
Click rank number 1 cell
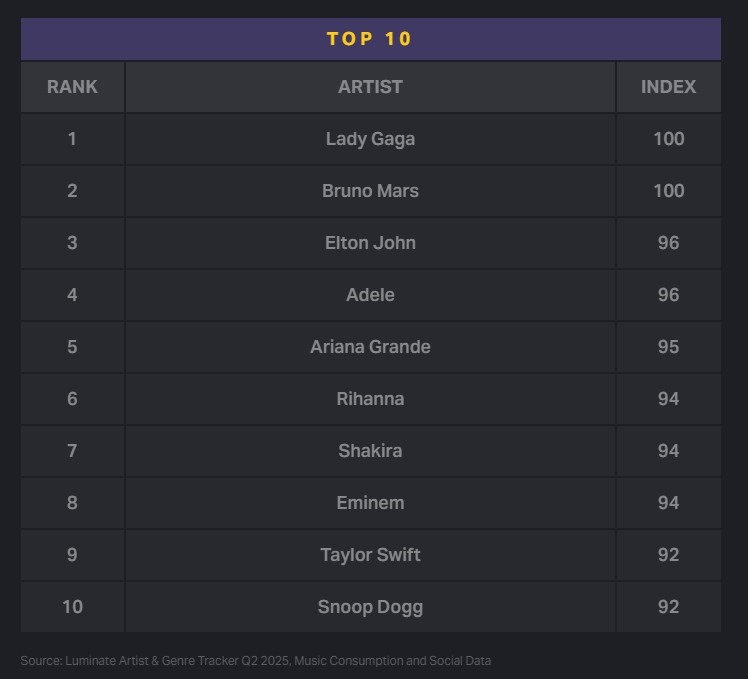pyautogui.click(x=72, y=139)
